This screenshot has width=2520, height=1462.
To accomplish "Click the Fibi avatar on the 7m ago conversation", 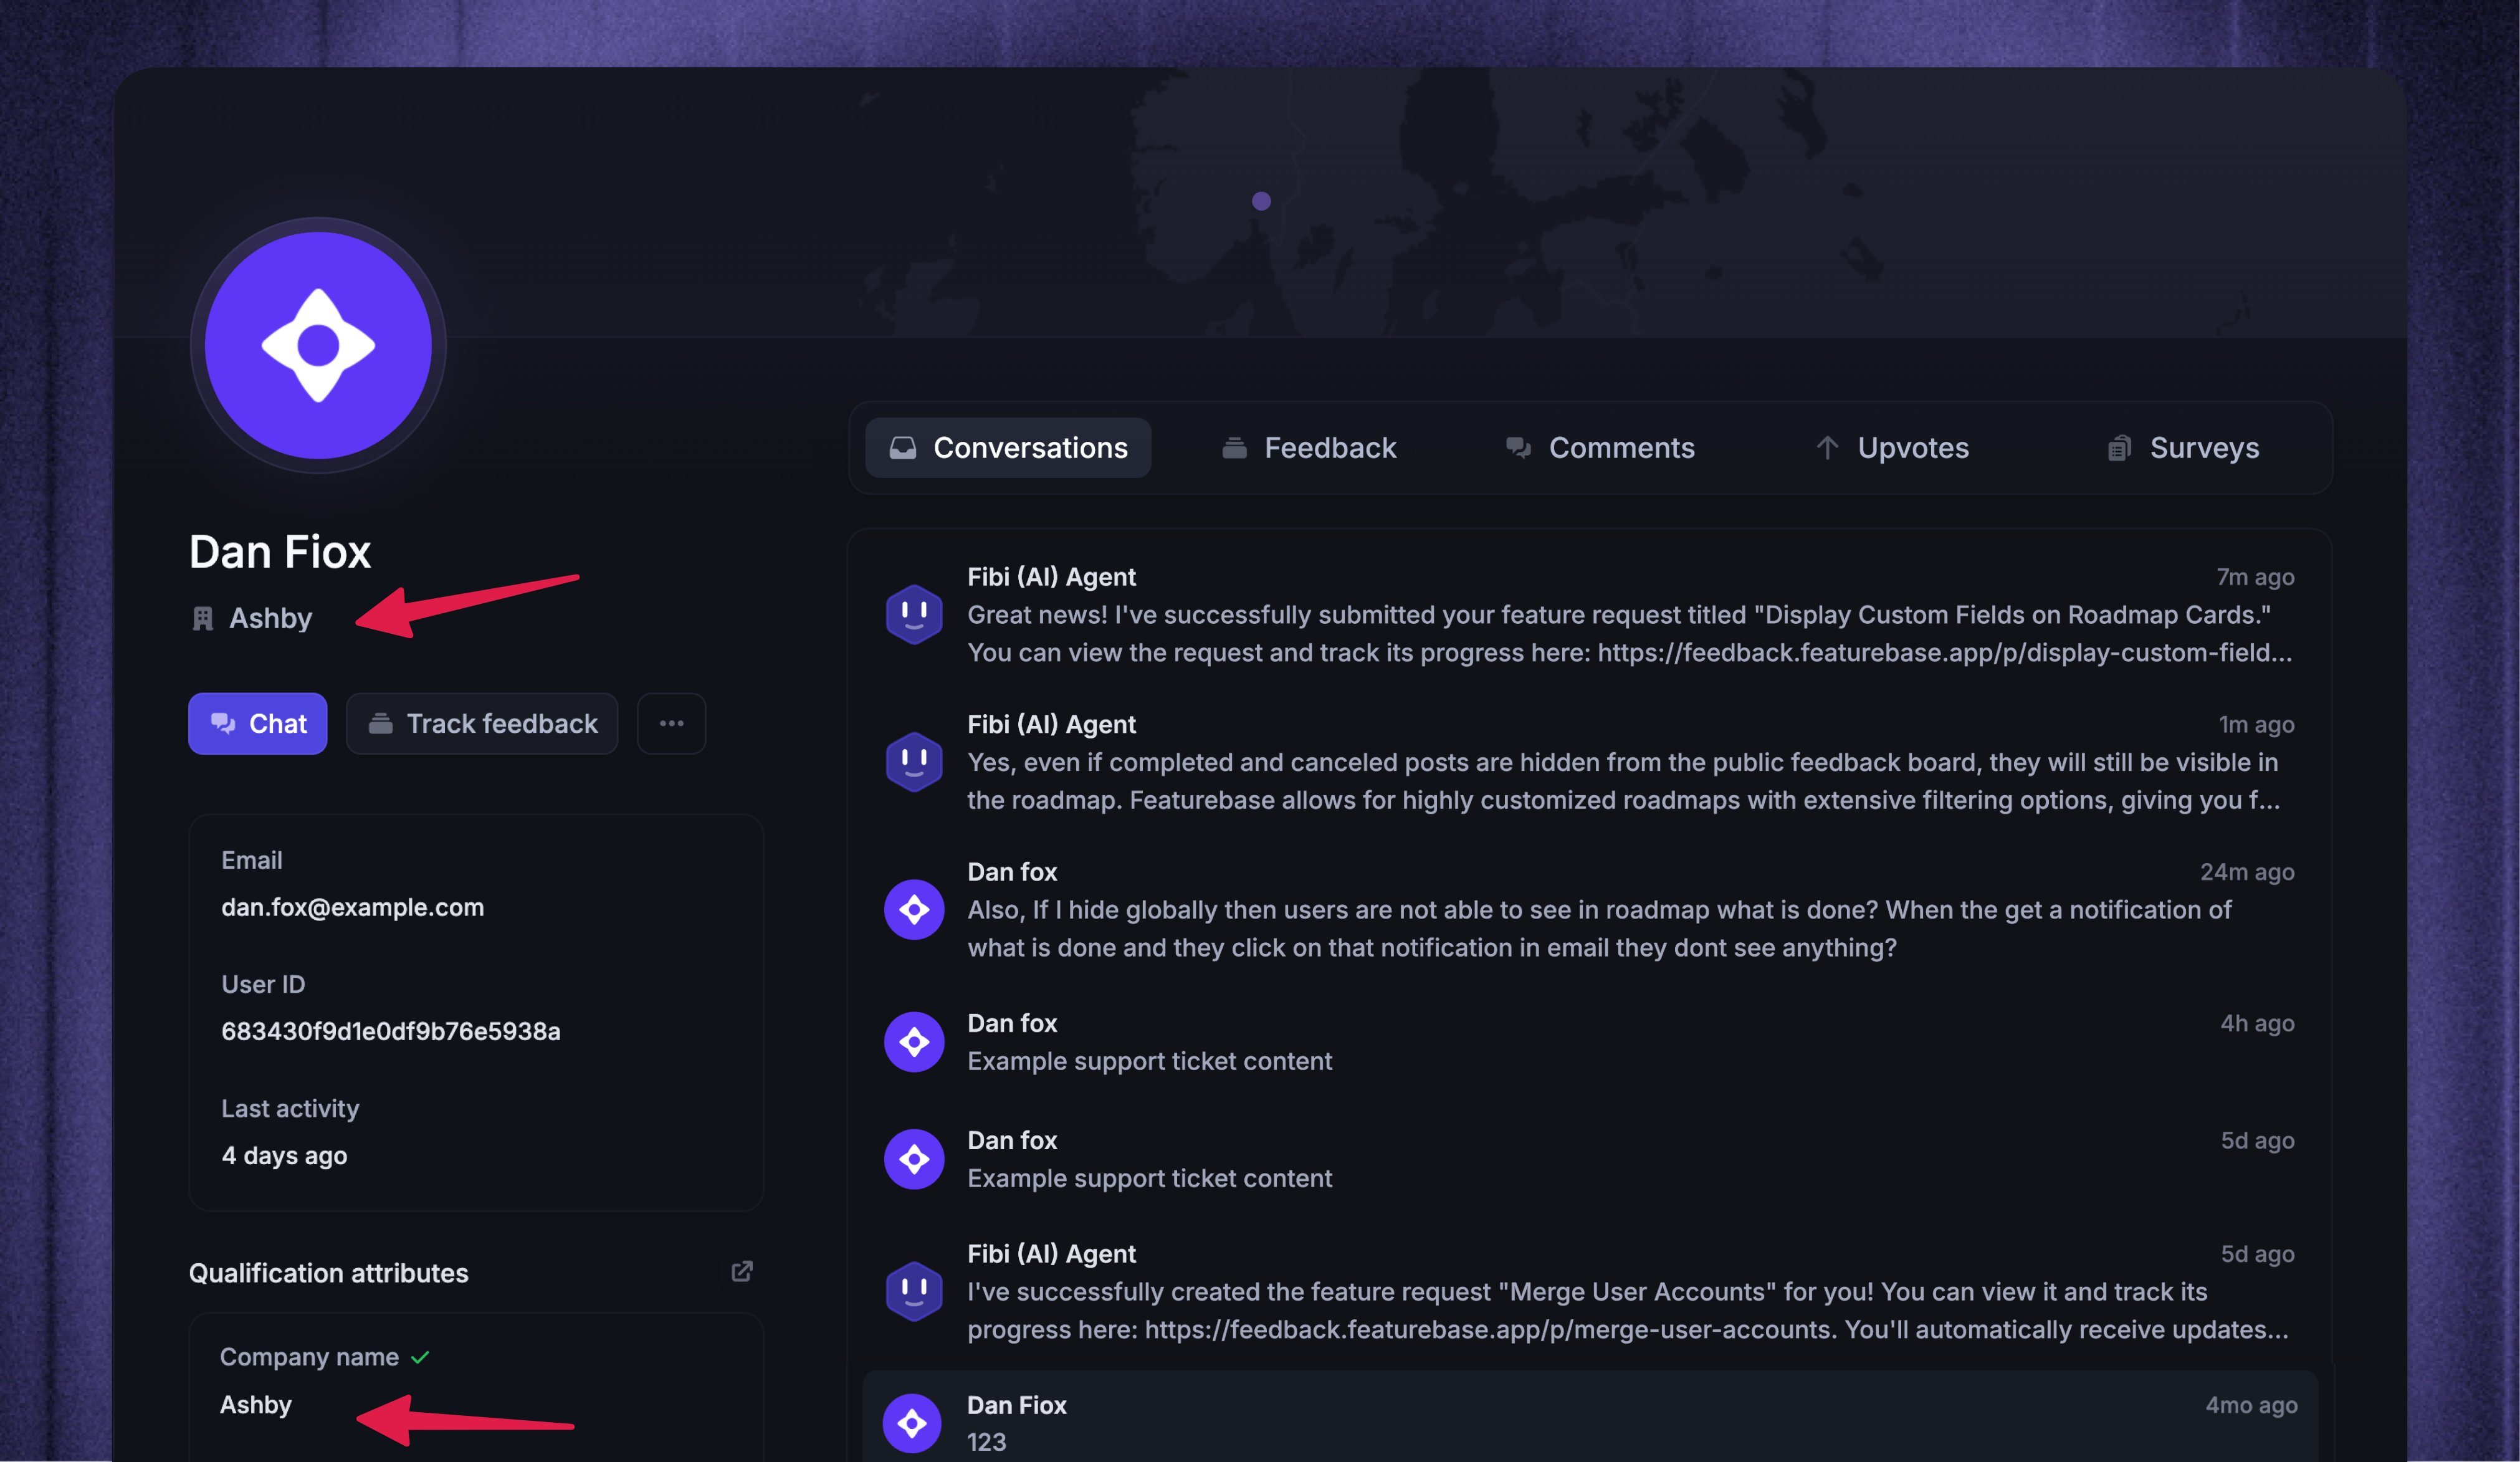I will [x=914, y=614].
